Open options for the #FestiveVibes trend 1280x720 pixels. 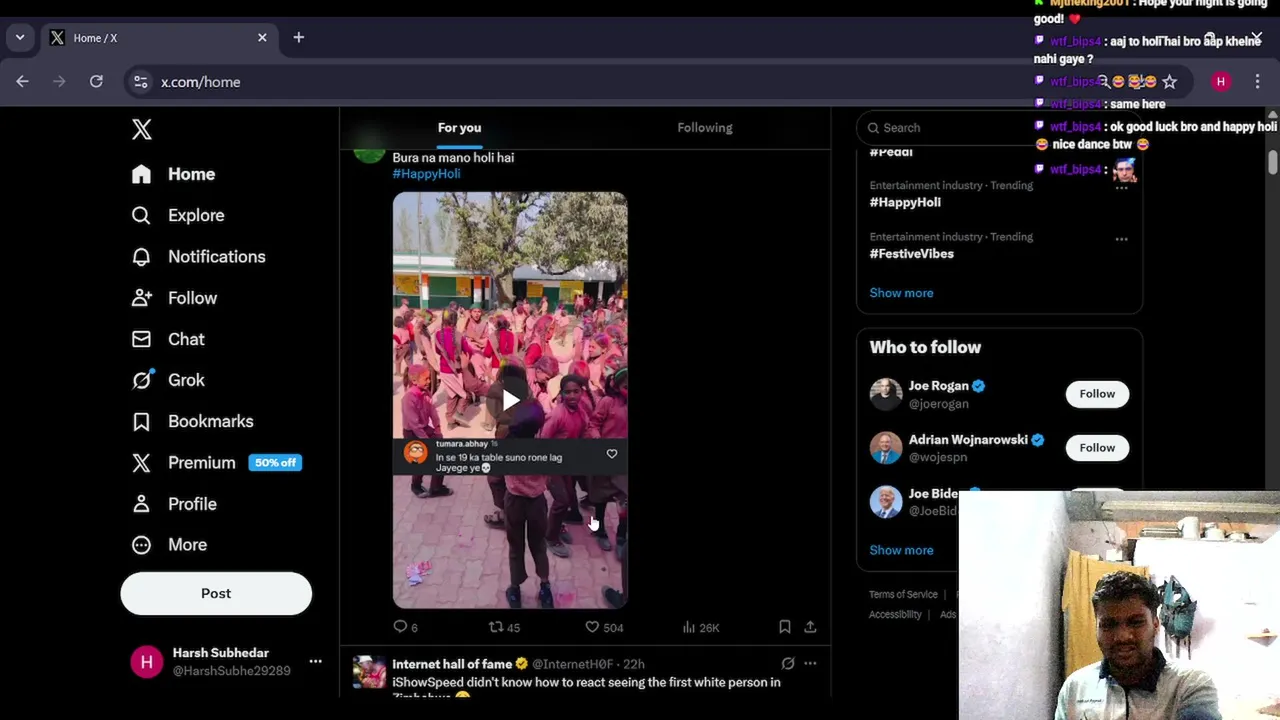tap(1121, 239)
